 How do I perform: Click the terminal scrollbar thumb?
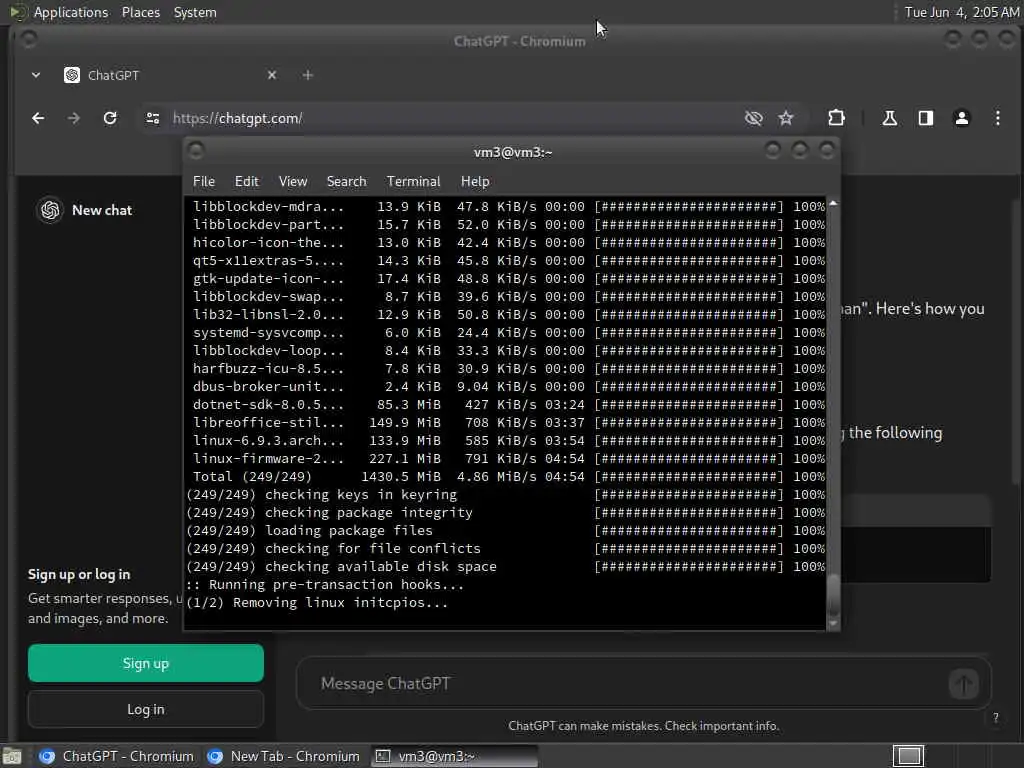(x=833, y=594)
